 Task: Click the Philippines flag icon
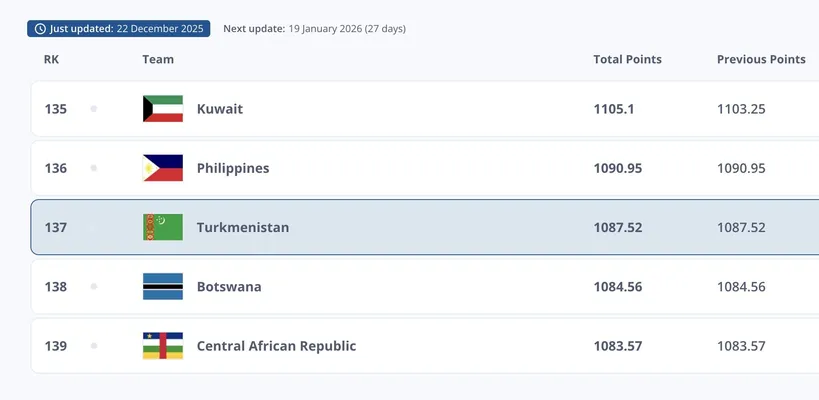point(163,168)
